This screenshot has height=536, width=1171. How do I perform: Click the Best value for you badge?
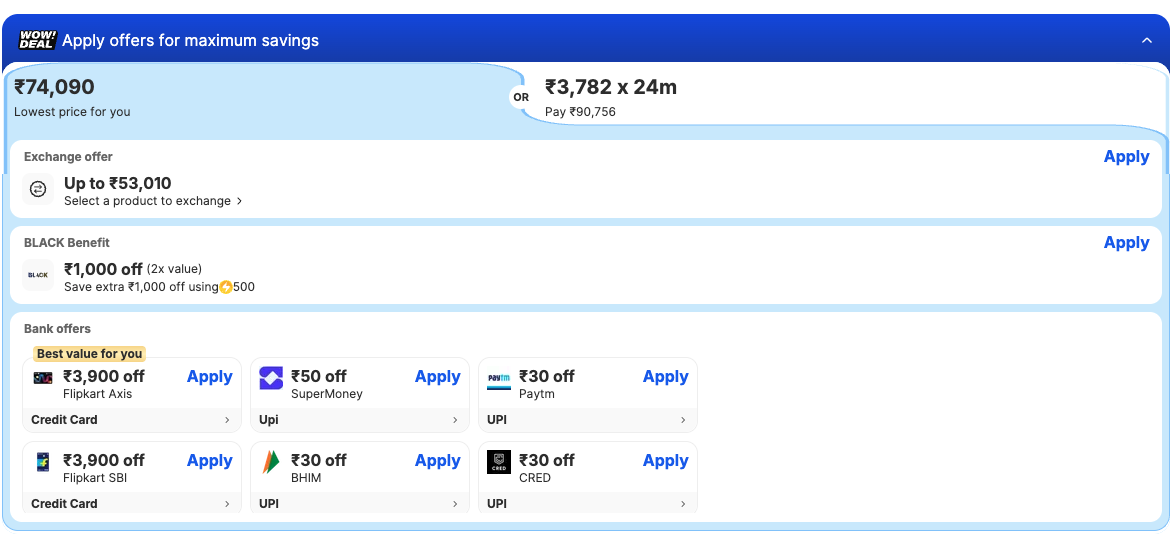pos(89,354)
